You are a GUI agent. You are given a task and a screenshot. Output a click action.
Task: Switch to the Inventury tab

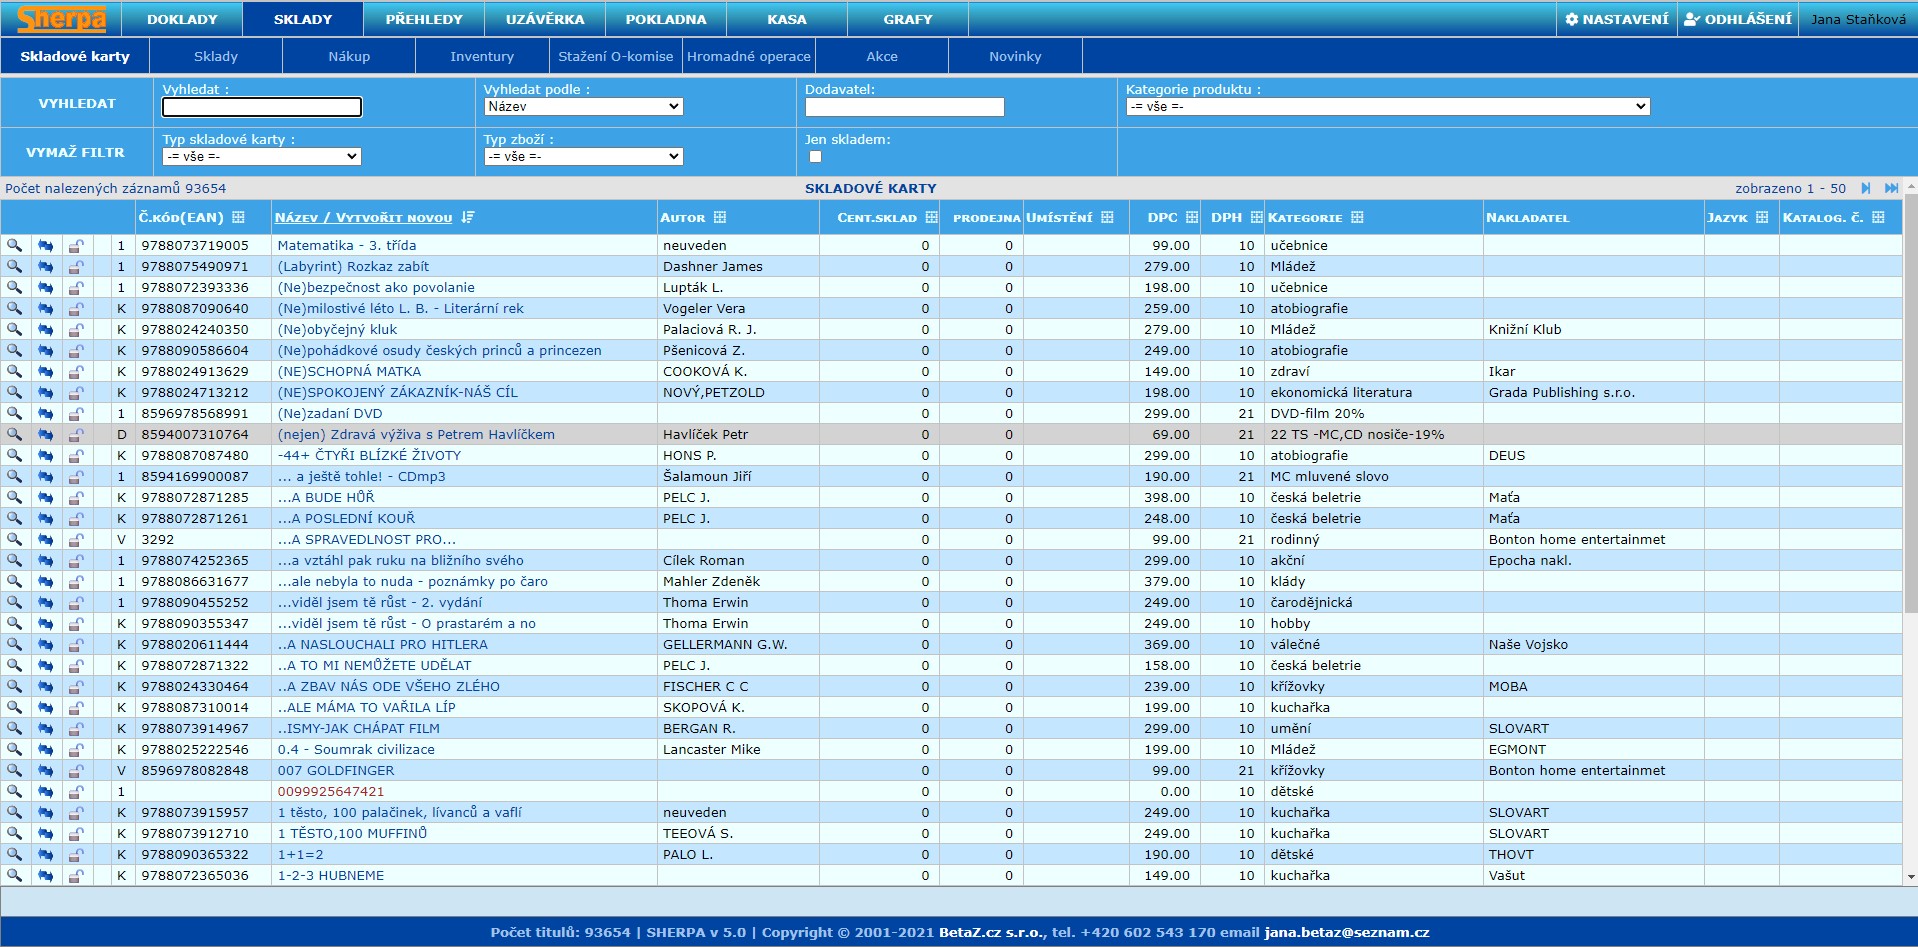481,56
